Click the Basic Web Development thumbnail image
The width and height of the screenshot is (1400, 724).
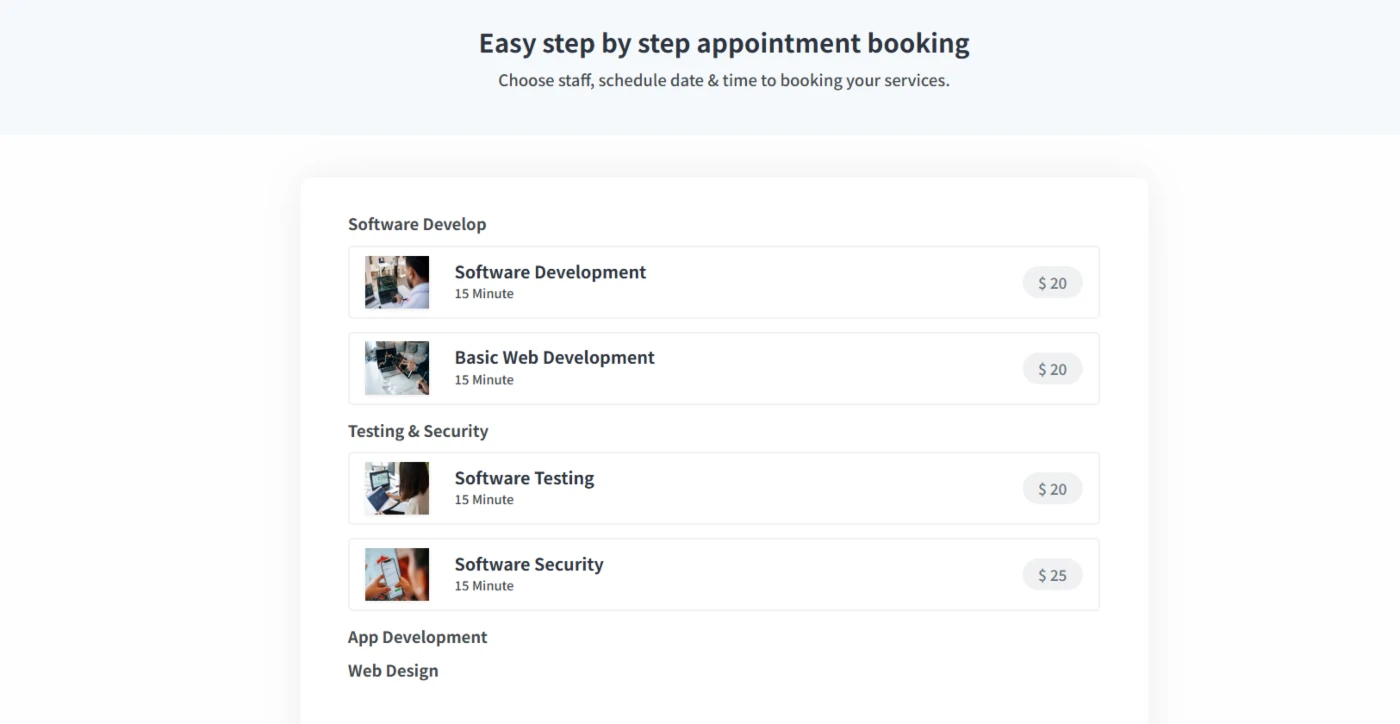(397, 368)
